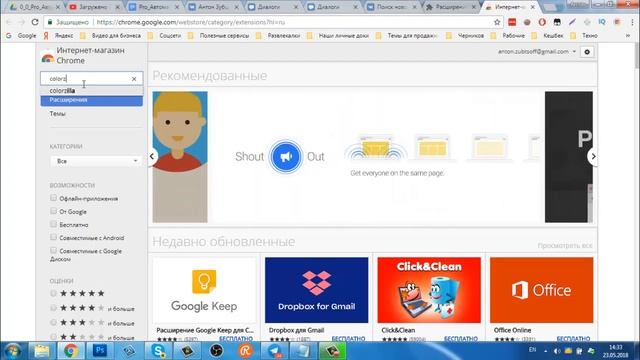Image resolution: width=640 pixels, height=360 pixels.
Task: Open the Windows Start button
Action: coord(13,351)
